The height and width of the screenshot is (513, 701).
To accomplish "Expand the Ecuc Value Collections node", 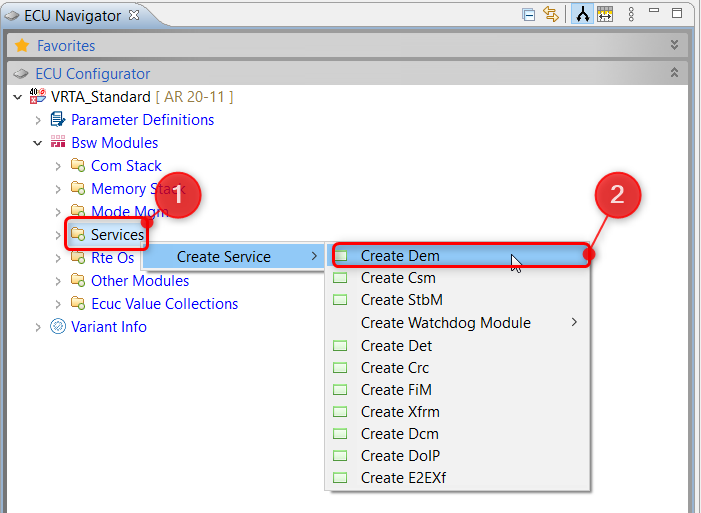I will [x=58, y=305].
